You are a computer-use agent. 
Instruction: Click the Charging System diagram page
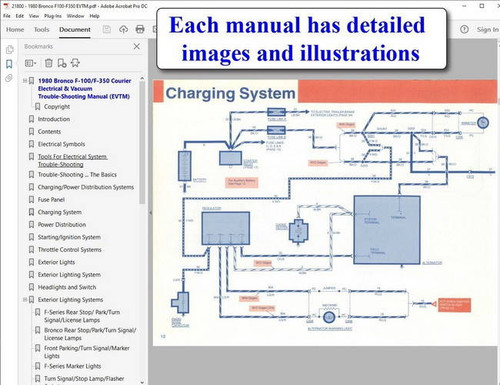tap(325, 213)
